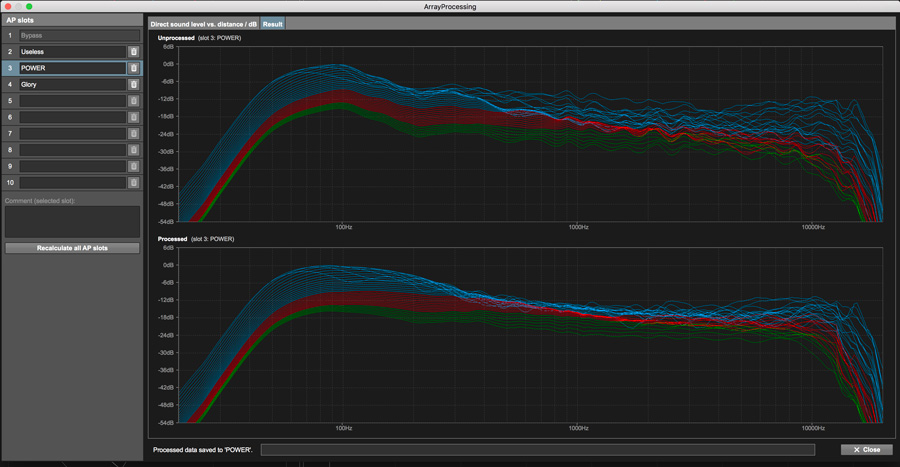Click the Comment (selected slot) label
This screenshot has height=467, width=900.
click(40, 201)
